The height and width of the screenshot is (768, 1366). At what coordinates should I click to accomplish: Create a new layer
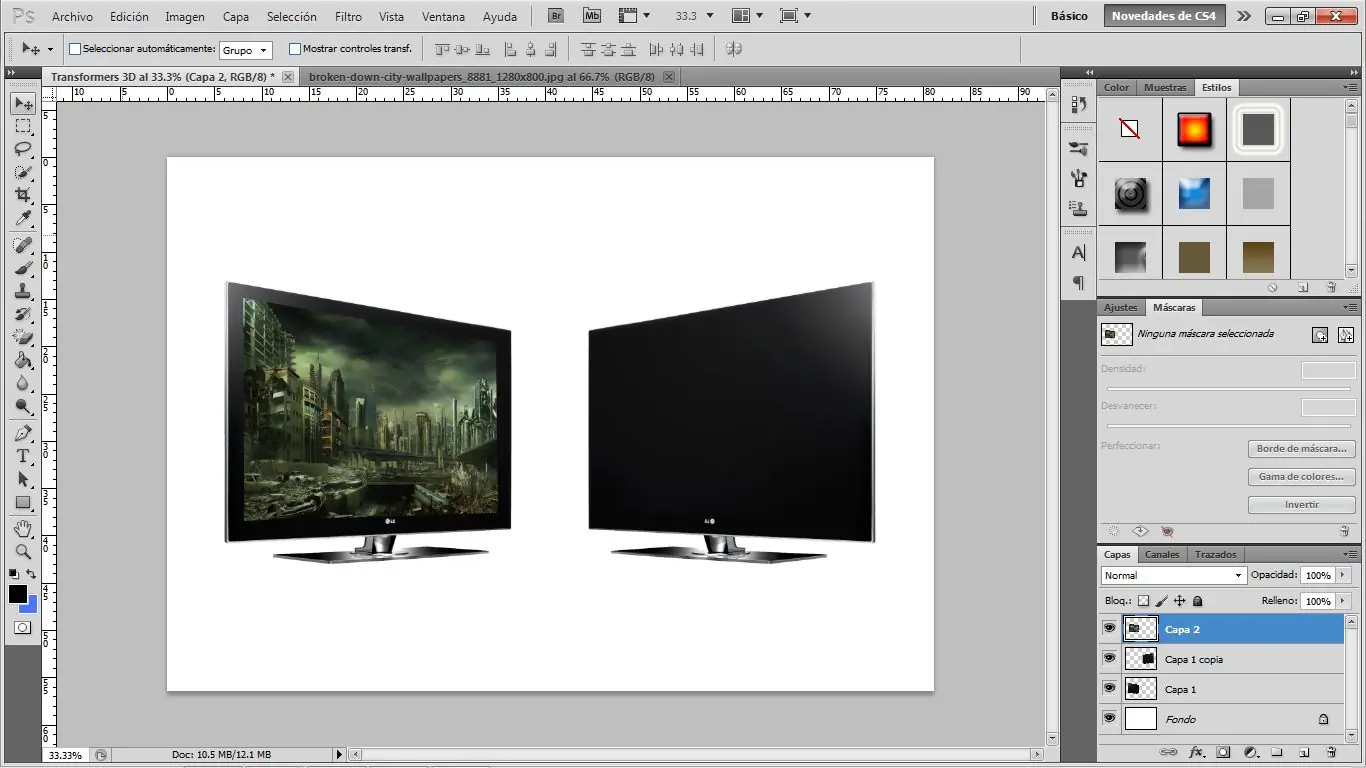click(x=1304, y=752)
